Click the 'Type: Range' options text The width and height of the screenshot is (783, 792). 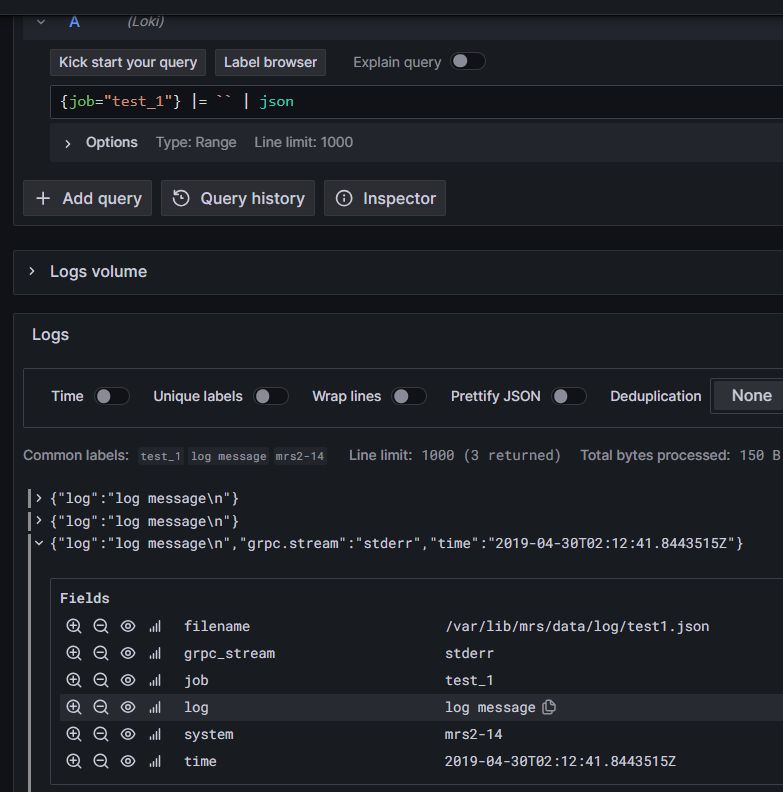point(196,142)
